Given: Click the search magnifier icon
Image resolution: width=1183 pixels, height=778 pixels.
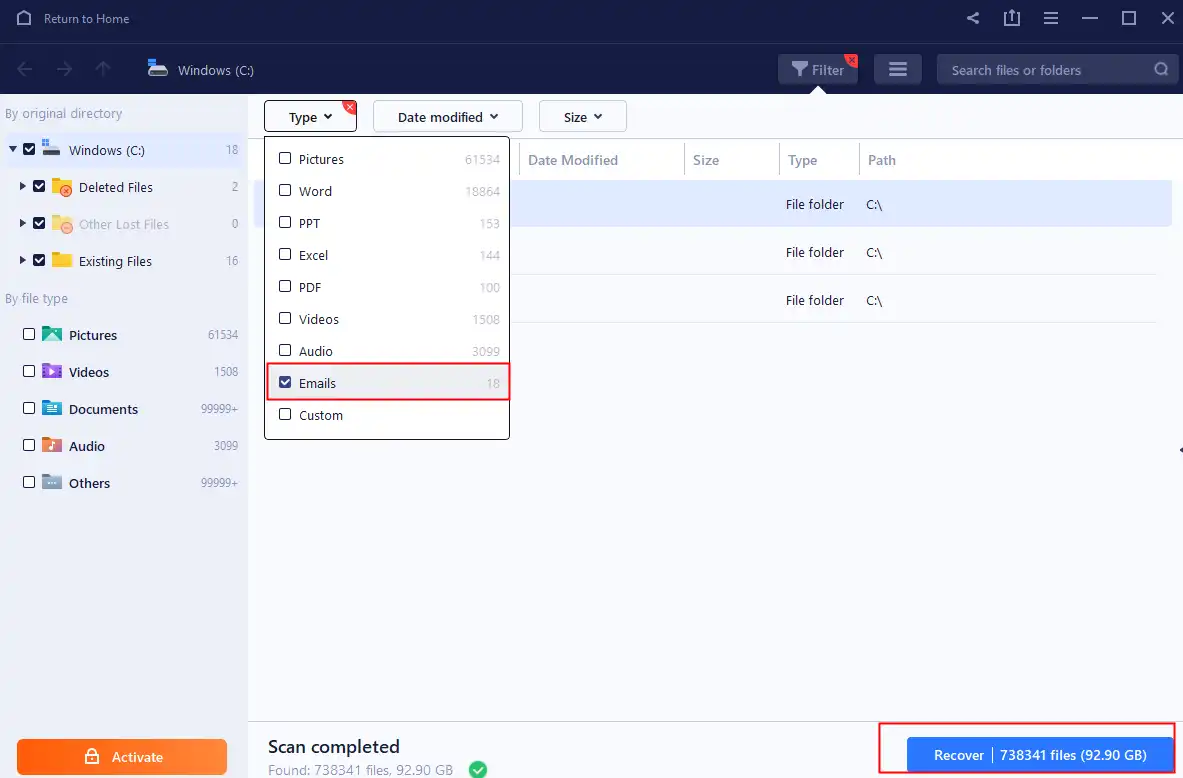Looking at the screenshot, I should pos(1161,69).
